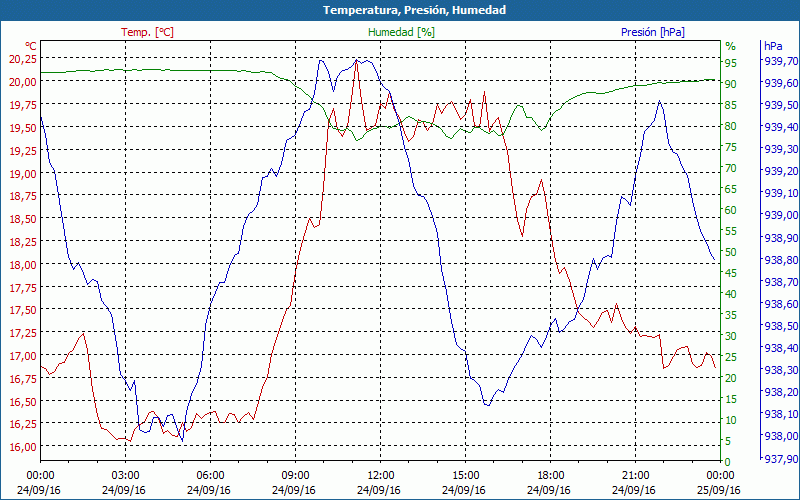The height and width of the screenshot is (500, 800).
Task: Click the '03:00' time axis label
Action: click(125, 476)
